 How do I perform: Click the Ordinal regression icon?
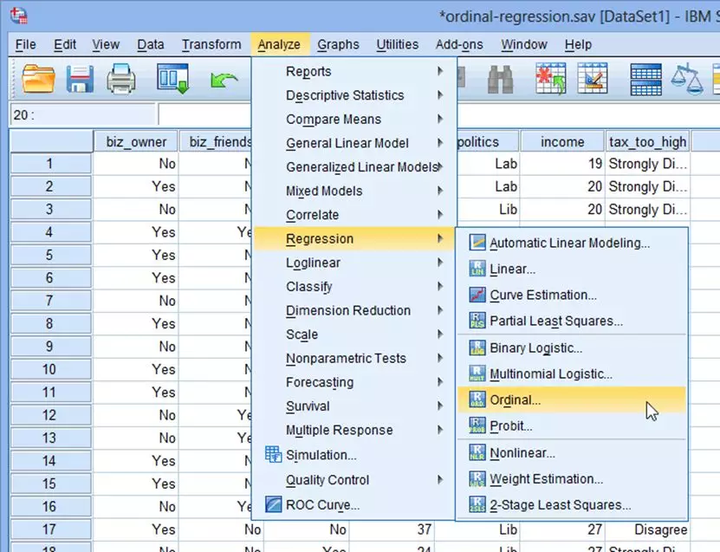(x=477, y=400)
